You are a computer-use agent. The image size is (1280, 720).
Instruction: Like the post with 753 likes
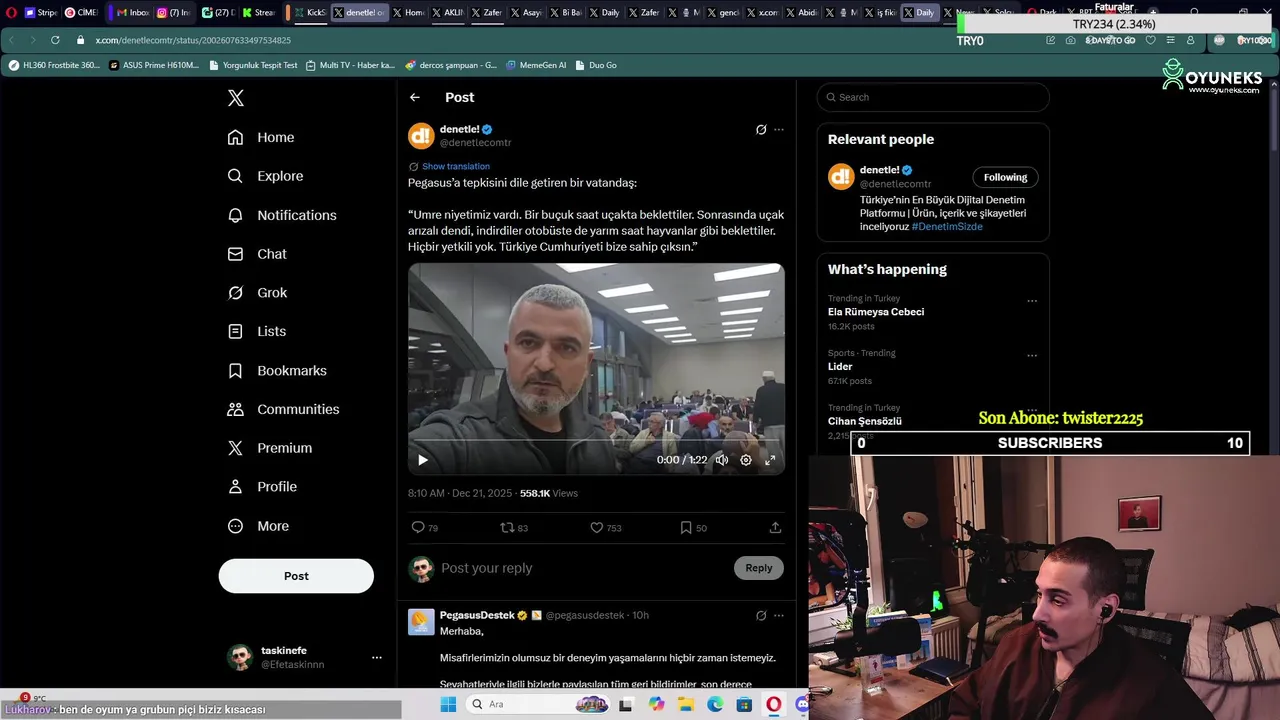(605, 527)
